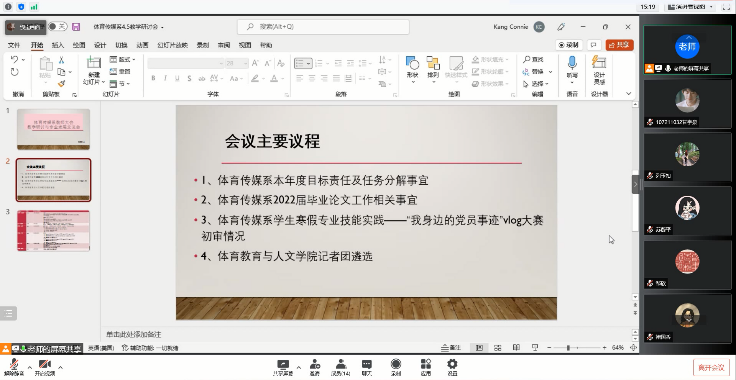This screenshot has height=380, width=736.
Task: Click the save icon in title bar
Action: click(x=76, y=27)
